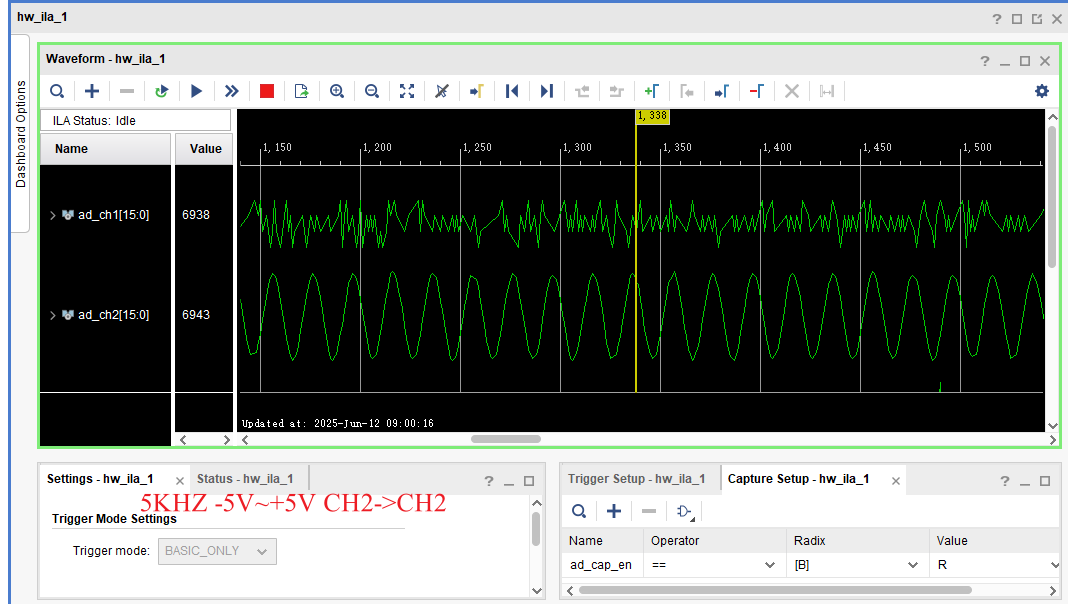Viewport: 1068px width, 604px height.
Task: Add a probe with the Waveform plus icon
Action: point(92,91)
